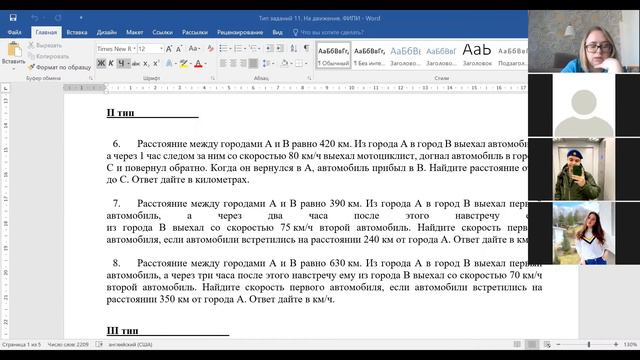The image size is (640, 360).
Task: Open borders dropdown arrow
Action: [x=306, y=64]
